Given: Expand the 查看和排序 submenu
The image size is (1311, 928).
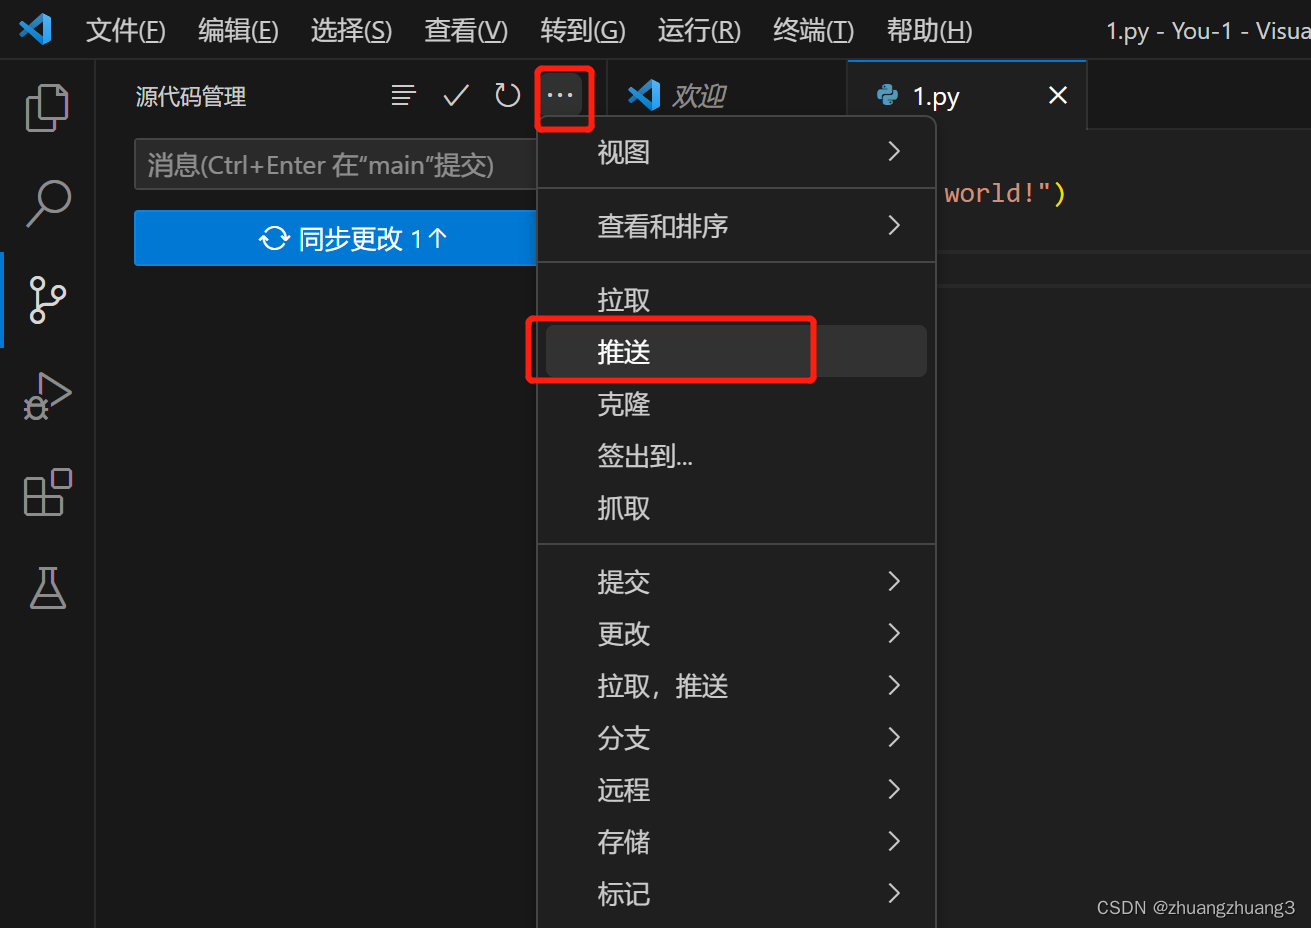Looking at the screenshot, I should click(736, 226).
